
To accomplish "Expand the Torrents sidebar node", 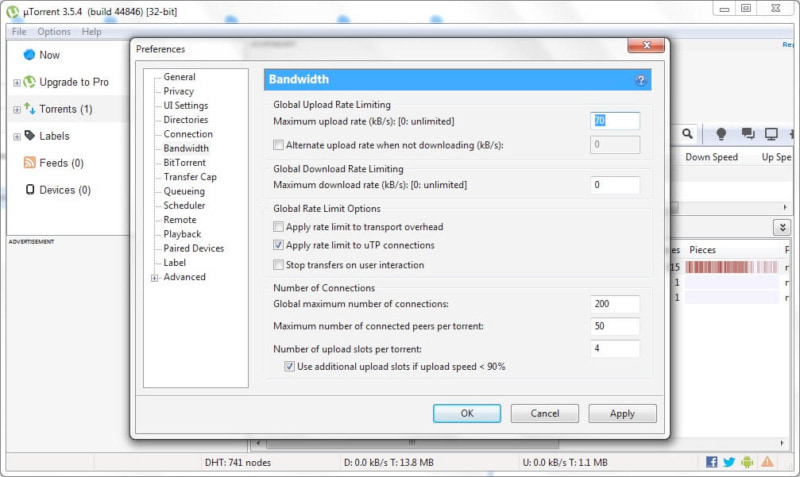I will (x=17, y=110).
